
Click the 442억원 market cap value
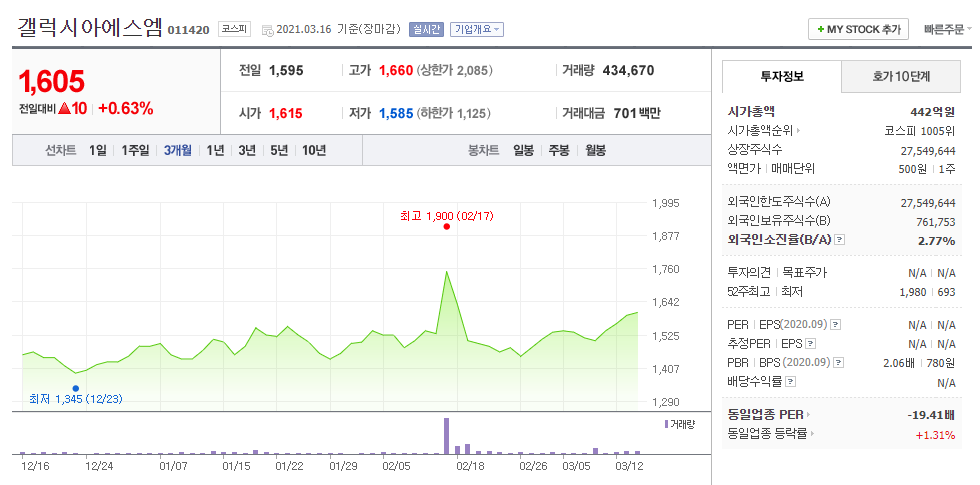coord(932,112)
